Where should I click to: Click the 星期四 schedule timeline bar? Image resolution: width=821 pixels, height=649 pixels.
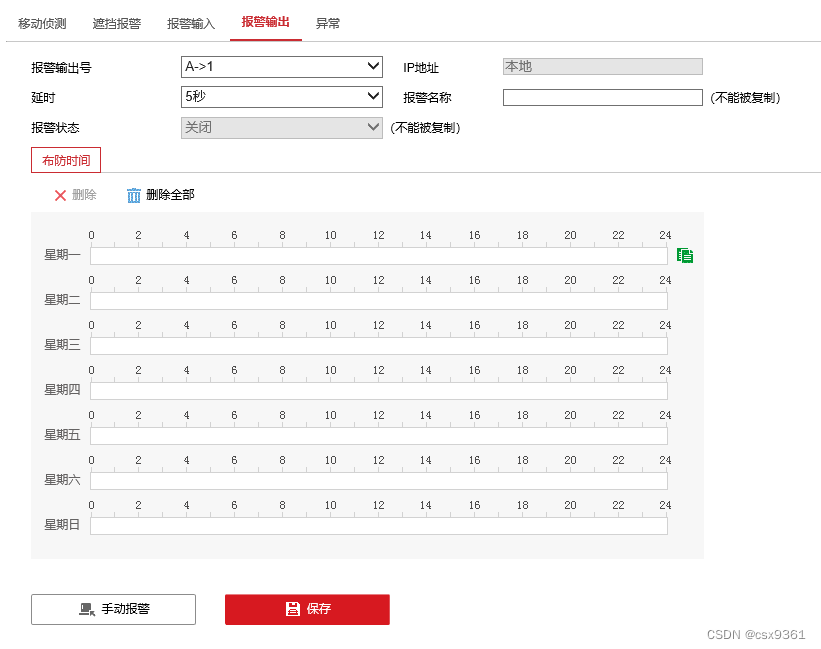pos(379,391)
